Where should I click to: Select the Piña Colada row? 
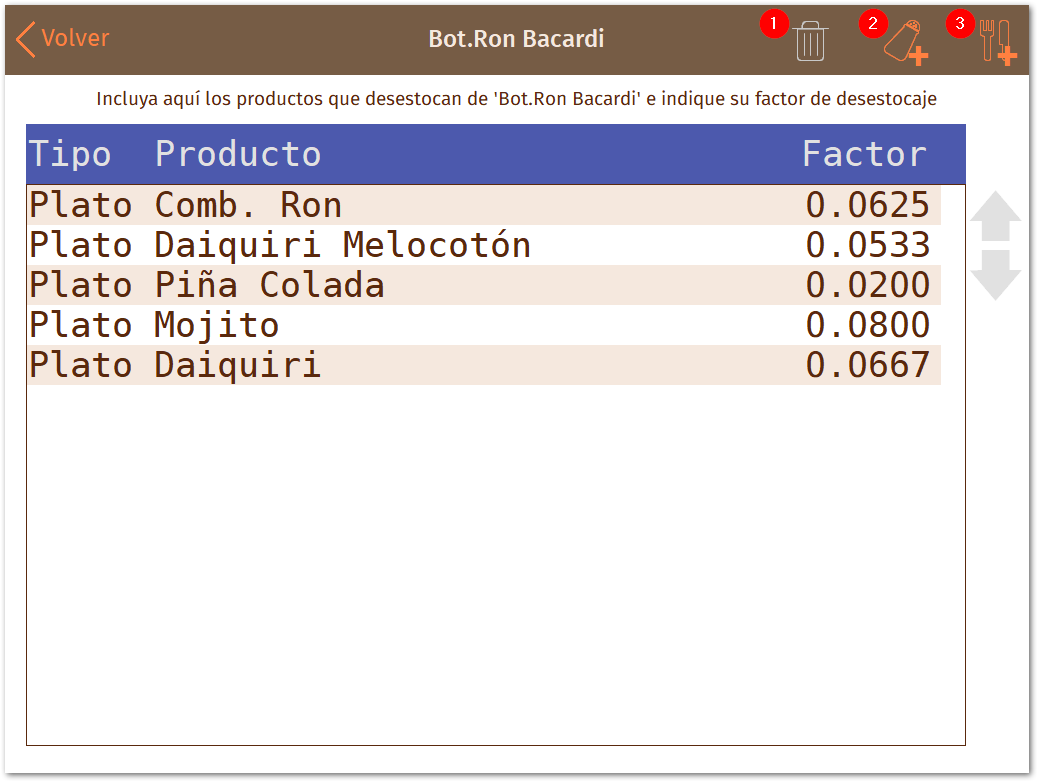484,285
